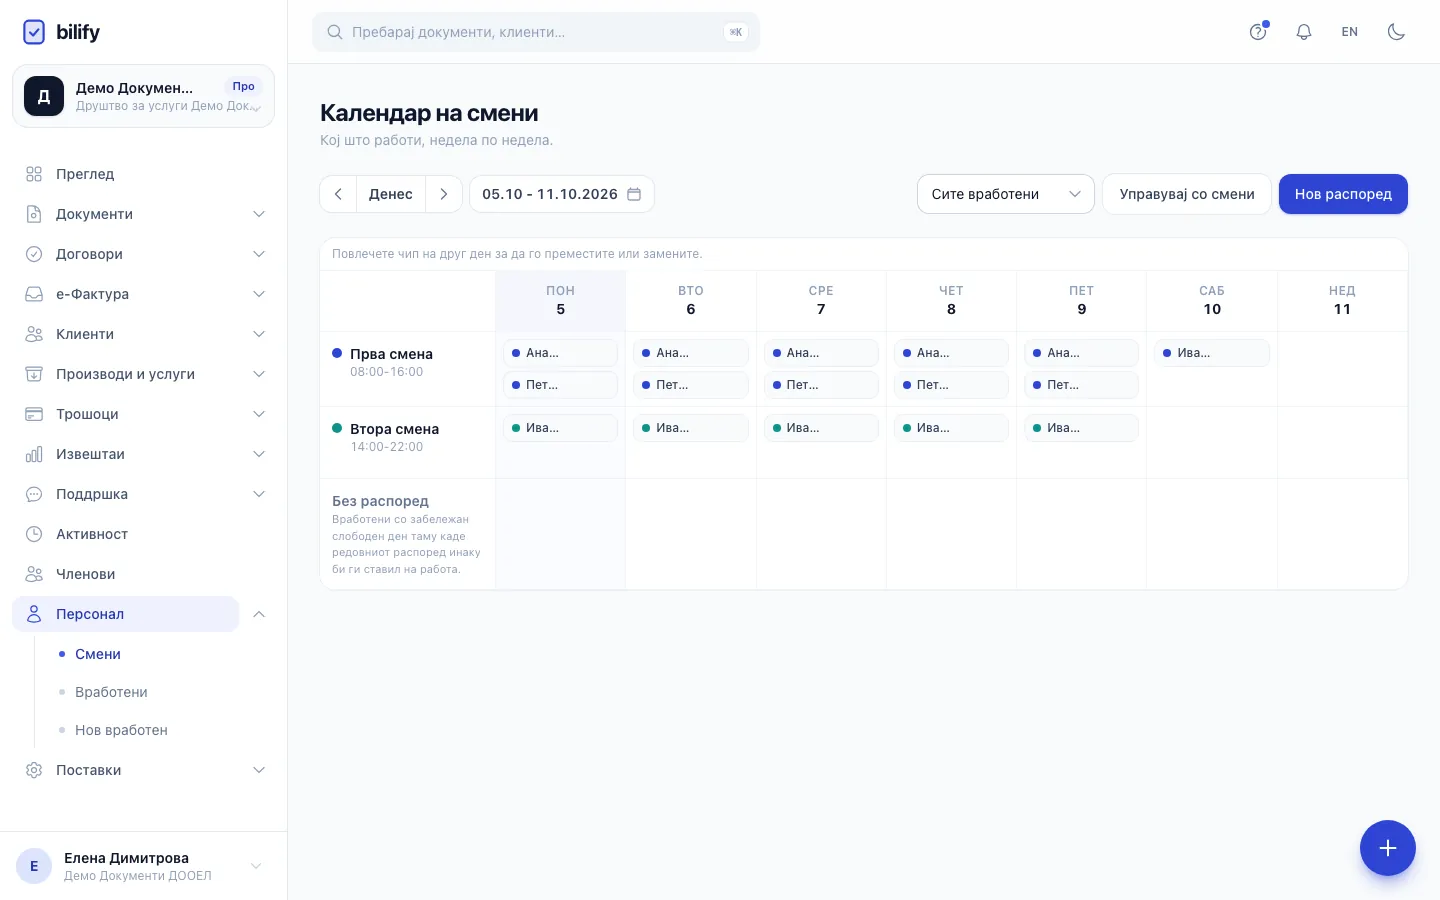The image size is (1440, 900).
Task: Click Активност clock icon
Action: pos(34,534)
